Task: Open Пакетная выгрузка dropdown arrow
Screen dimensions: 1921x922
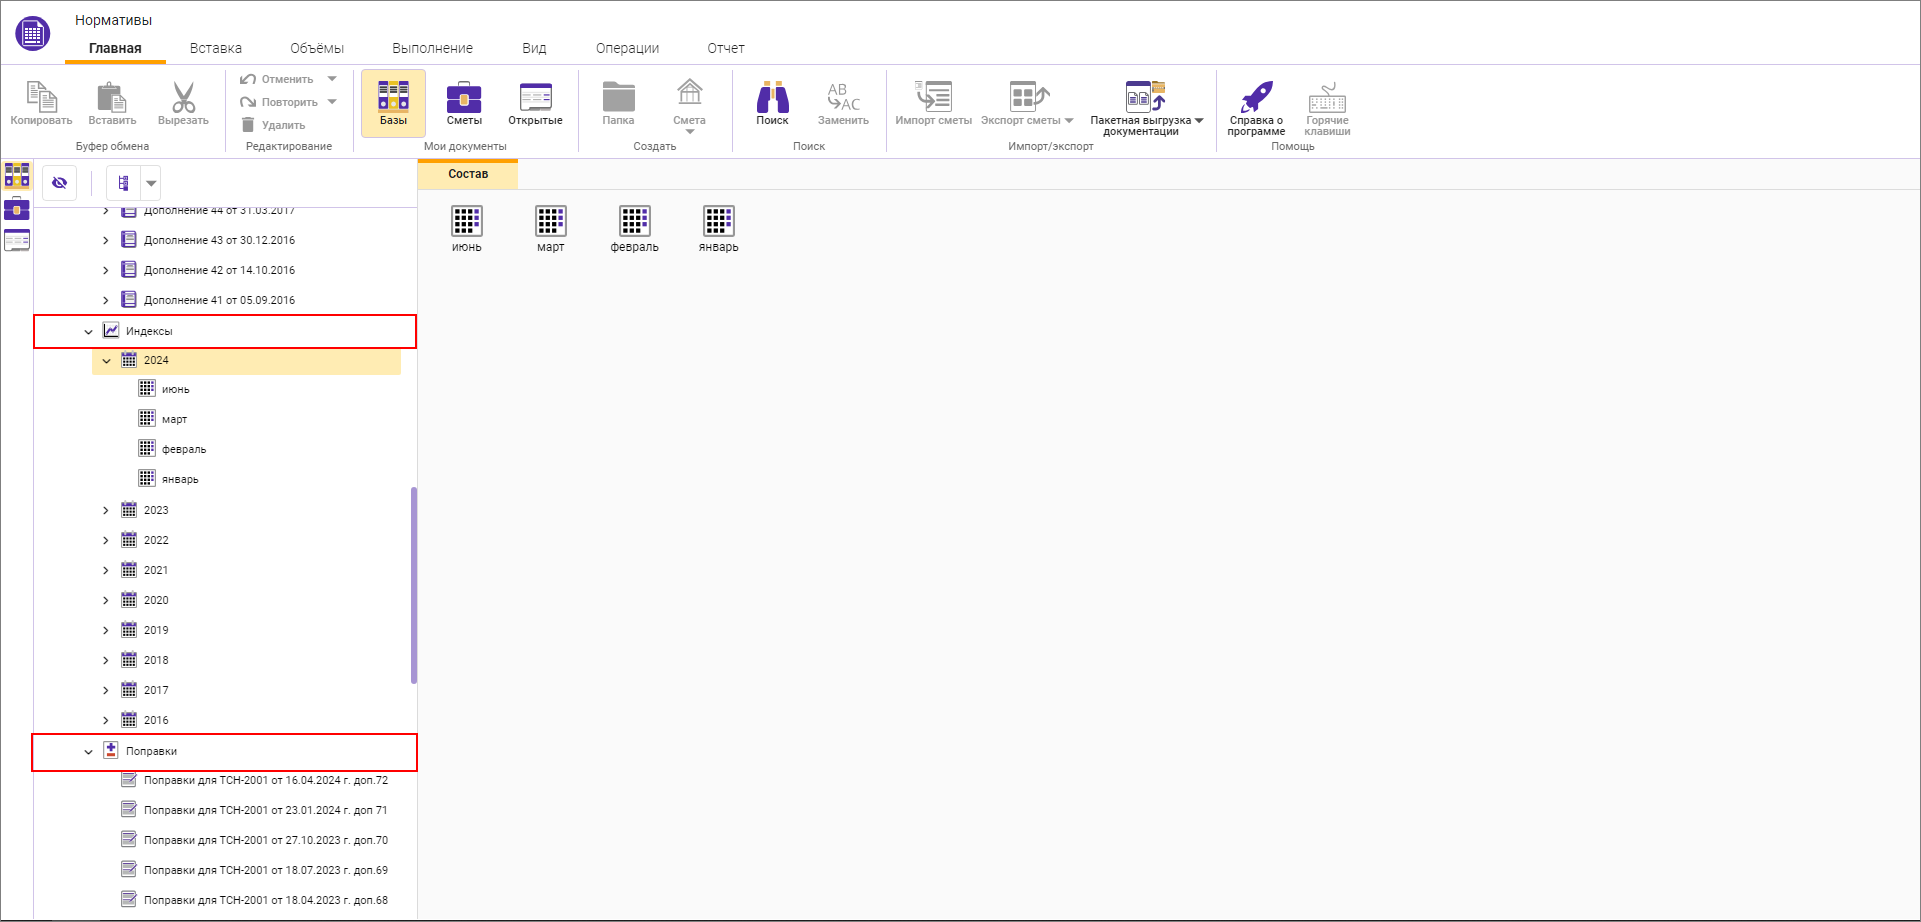Action: pos(1199,121)
